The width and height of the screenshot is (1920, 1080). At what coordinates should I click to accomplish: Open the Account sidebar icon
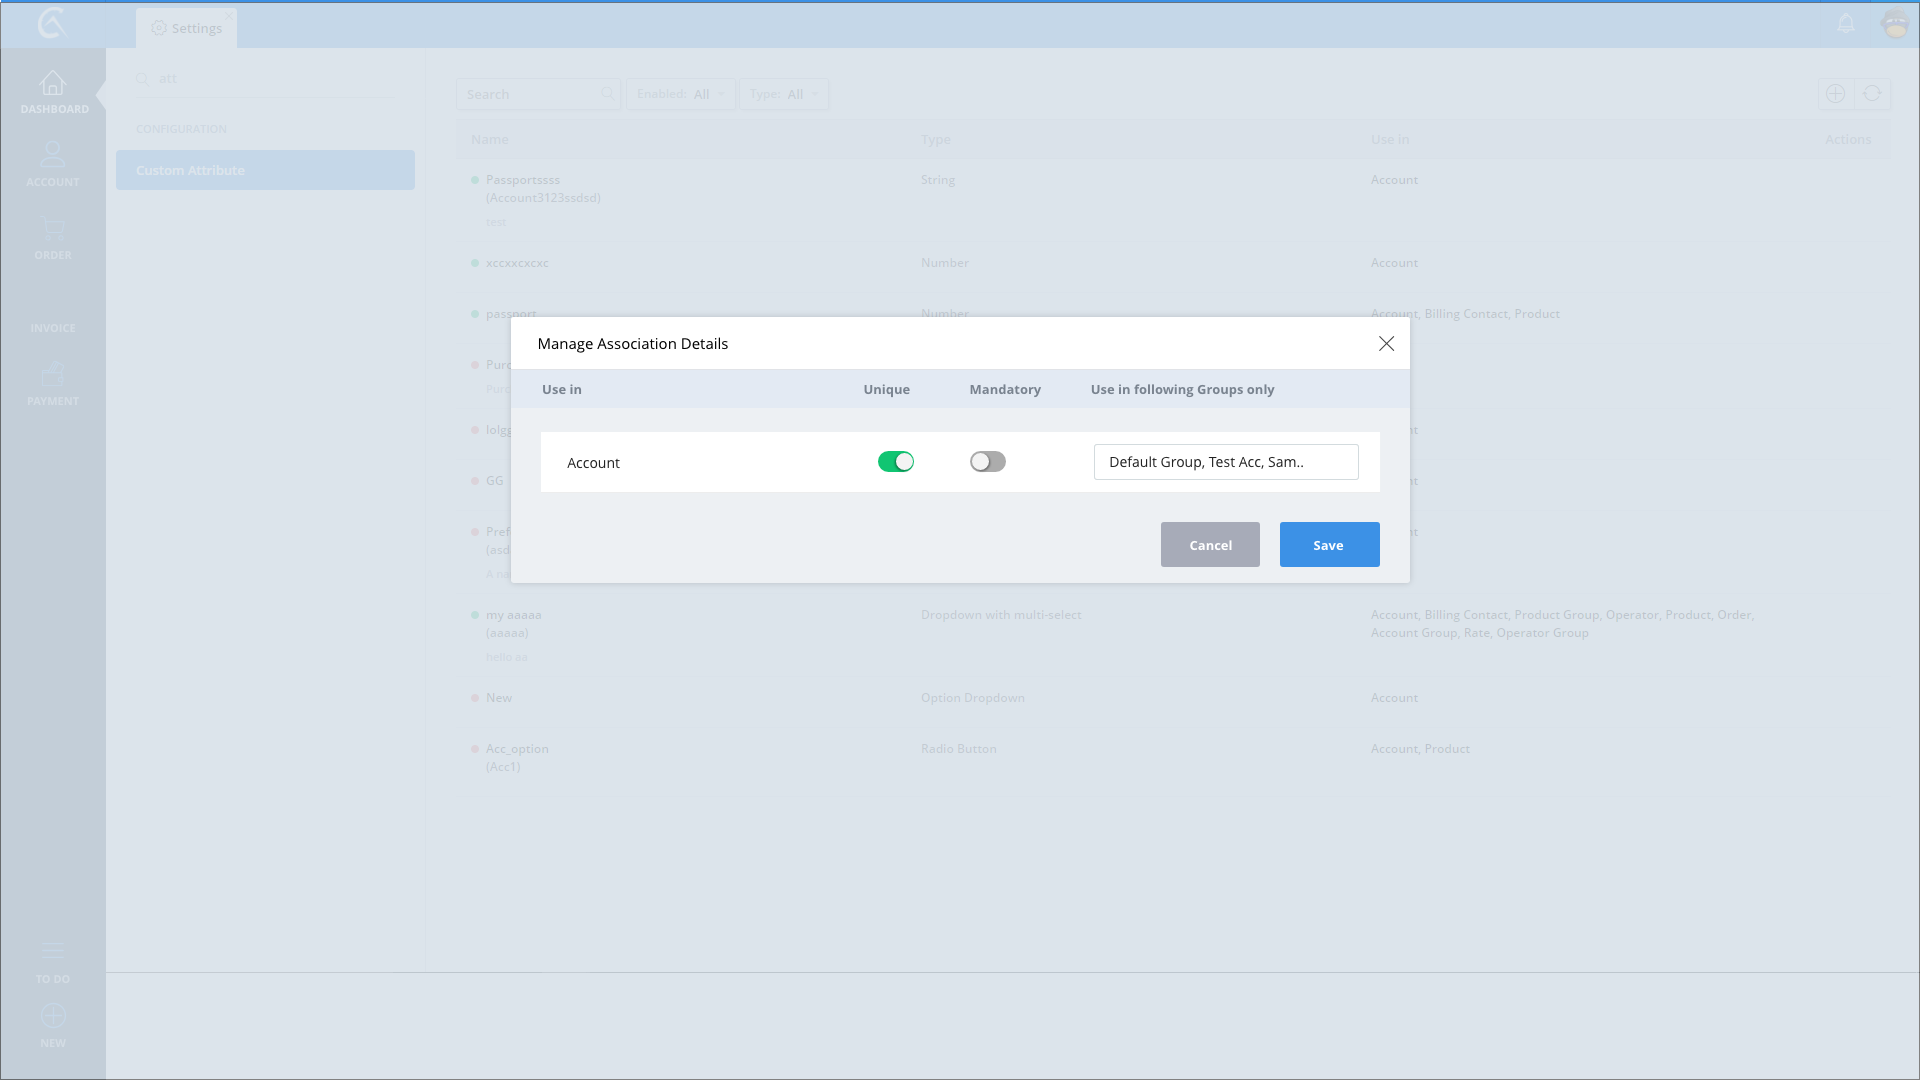pos(53,155)
